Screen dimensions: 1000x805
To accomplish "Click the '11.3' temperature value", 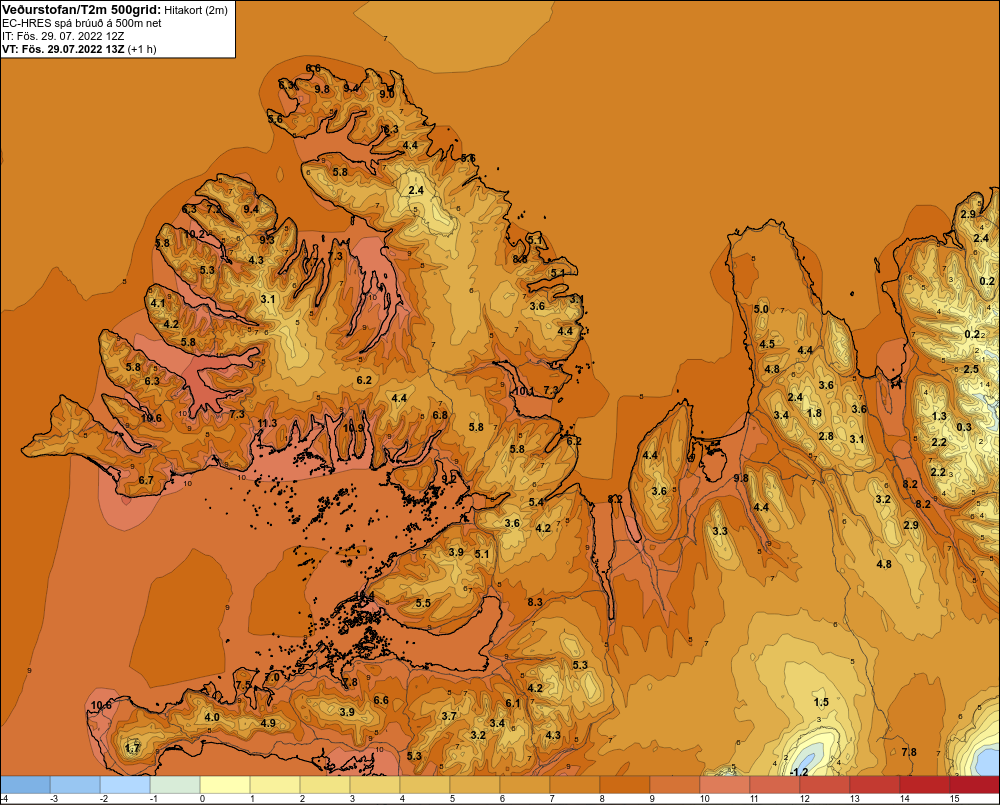I will click(x=267, y=423).
